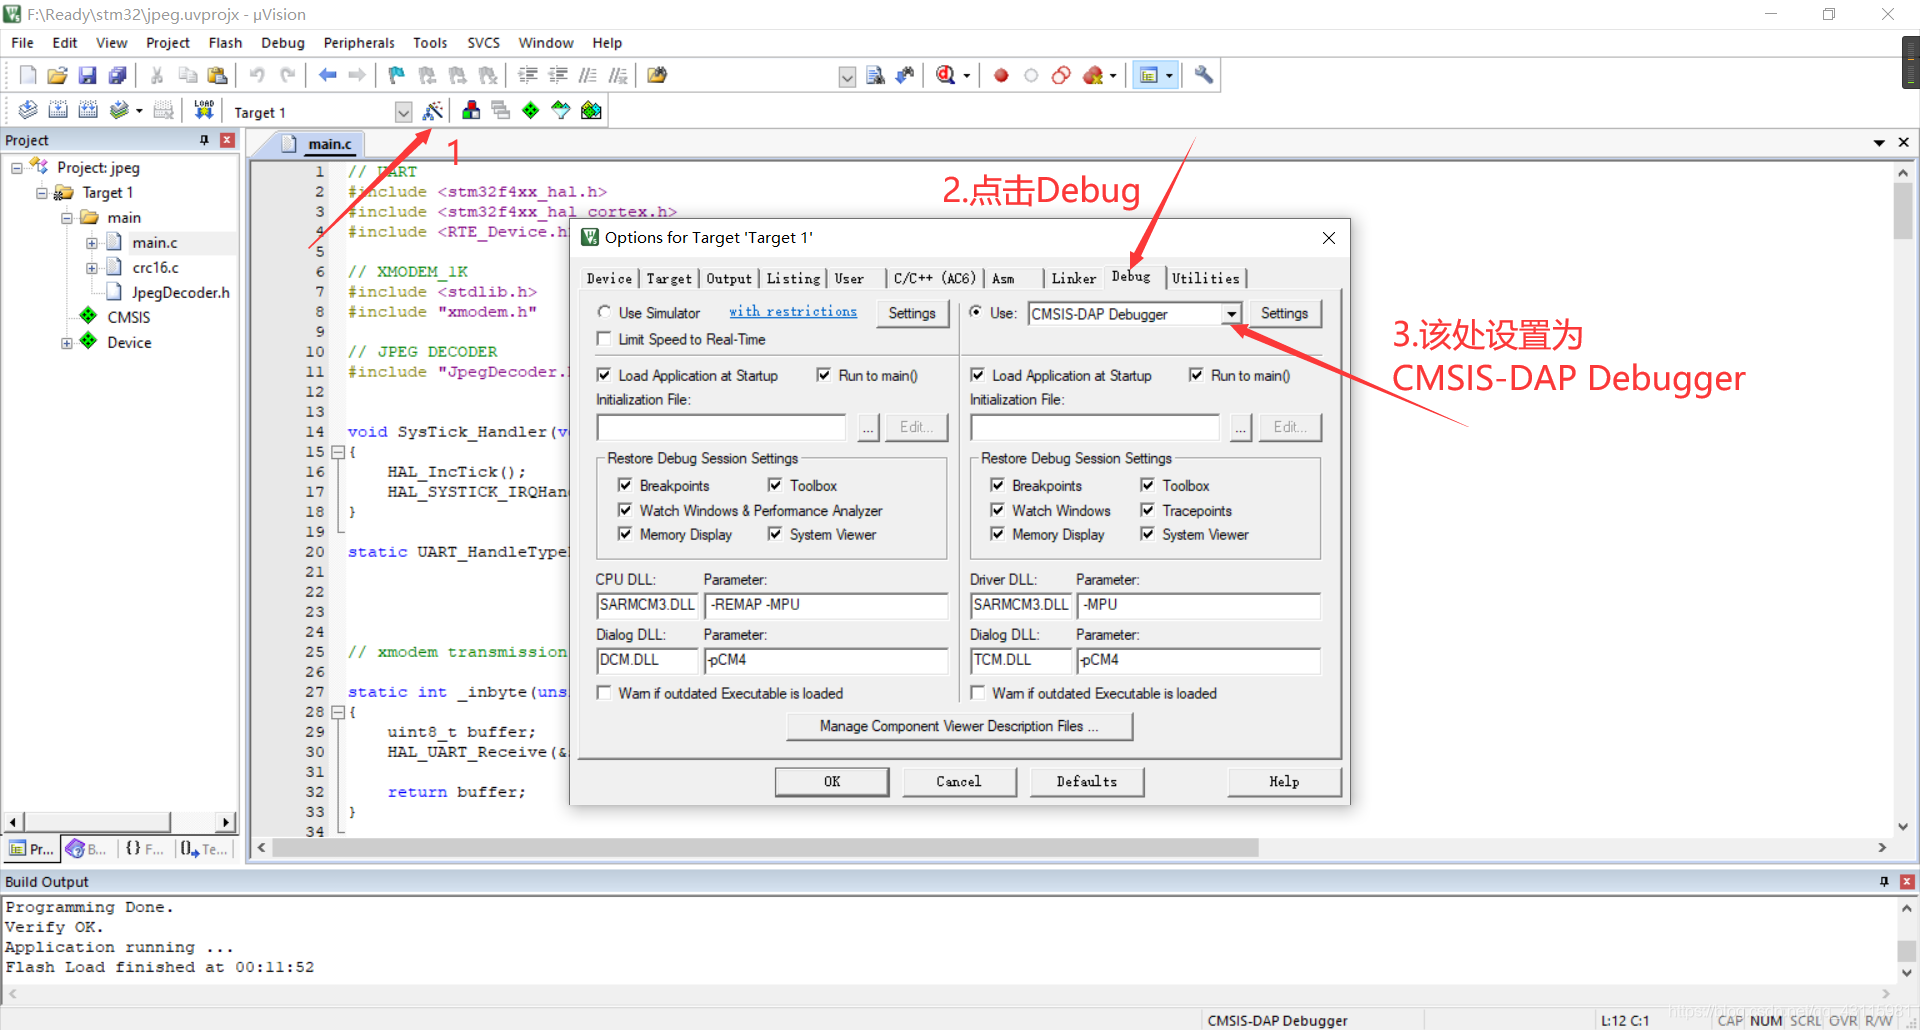Download code to flash with the LOAD icon
Image resolution: width=1920 pixels, height=1030 pixels.
204,110
